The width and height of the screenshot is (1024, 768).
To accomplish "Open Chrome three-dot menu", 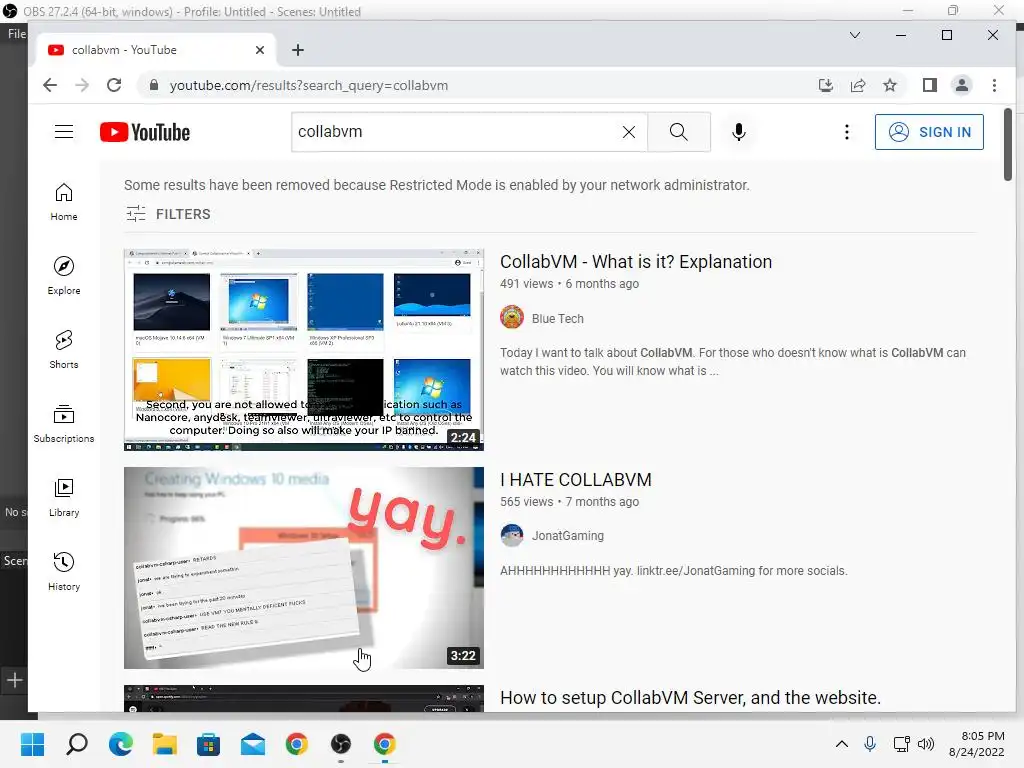I will click(994, 86).
